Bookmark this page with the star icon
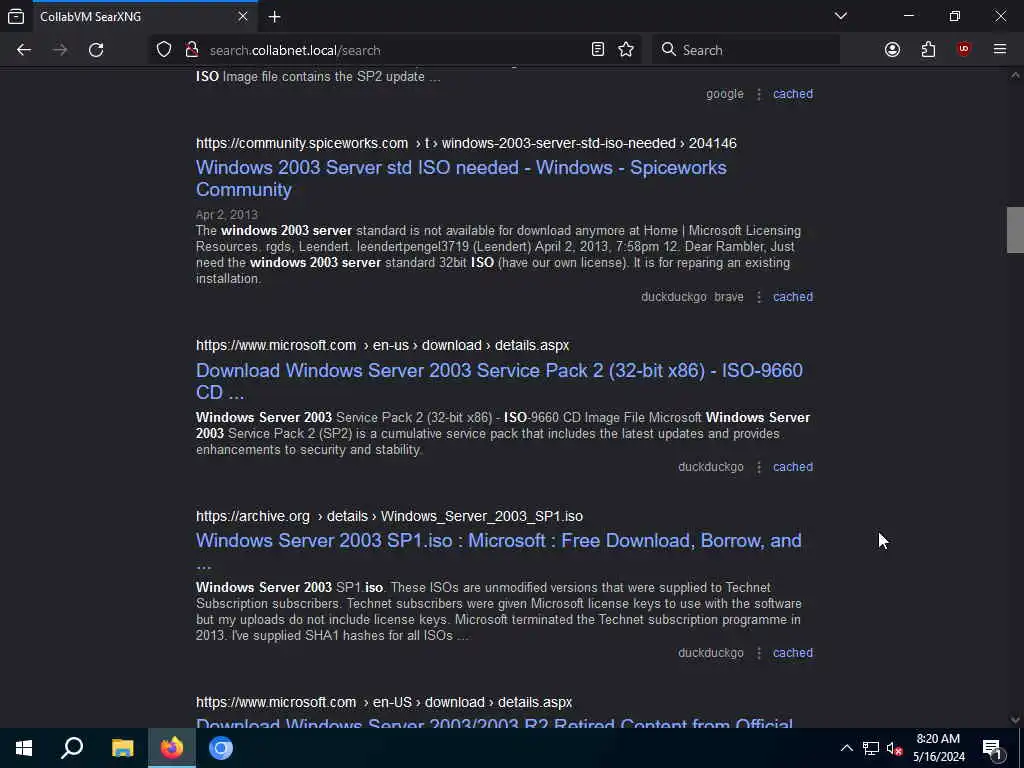Viewport: 1024px width, 768px height. (626, 50)
